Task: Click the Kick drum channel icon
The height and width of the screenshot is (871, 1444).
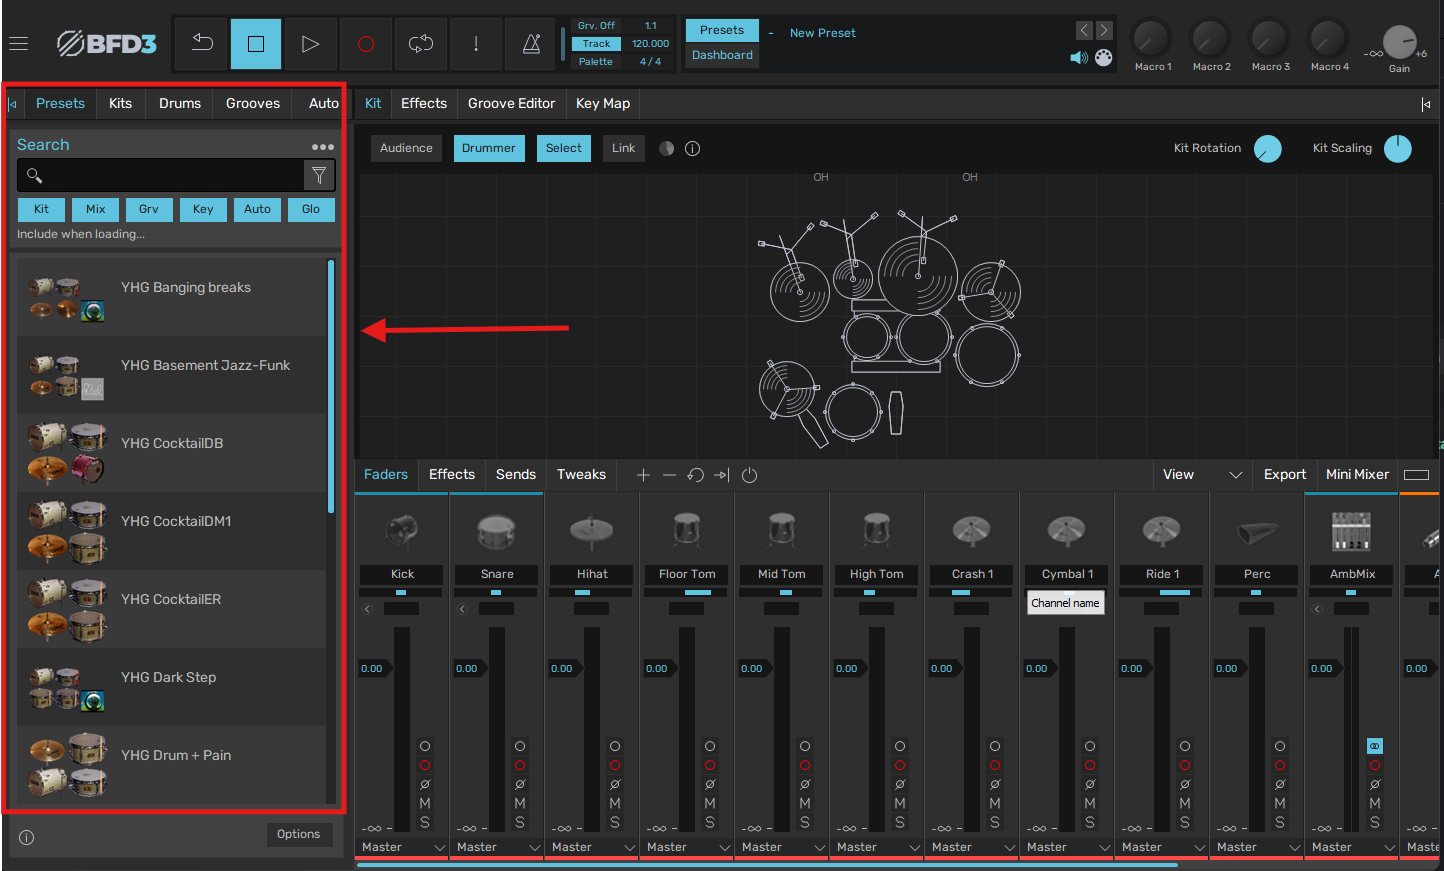Action: (402, 530)
